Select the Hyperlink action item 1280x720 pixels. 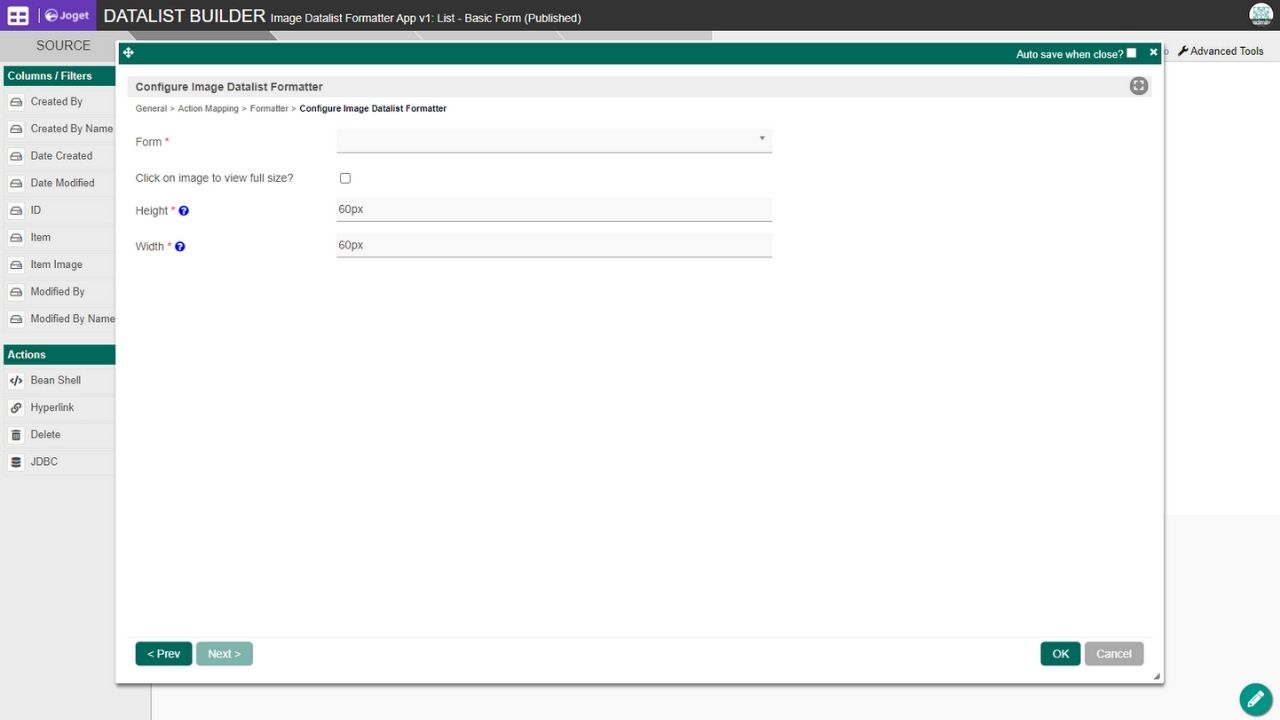point(58,408)
